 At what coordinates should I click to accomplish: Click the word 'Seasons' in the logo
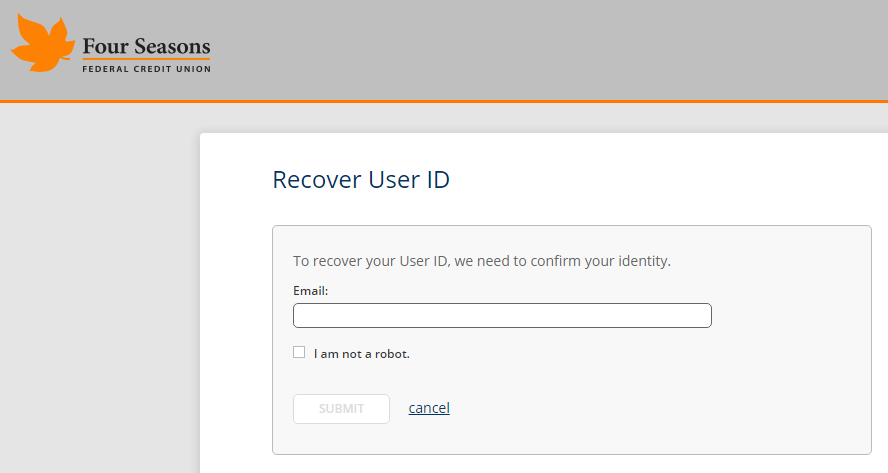172,46
